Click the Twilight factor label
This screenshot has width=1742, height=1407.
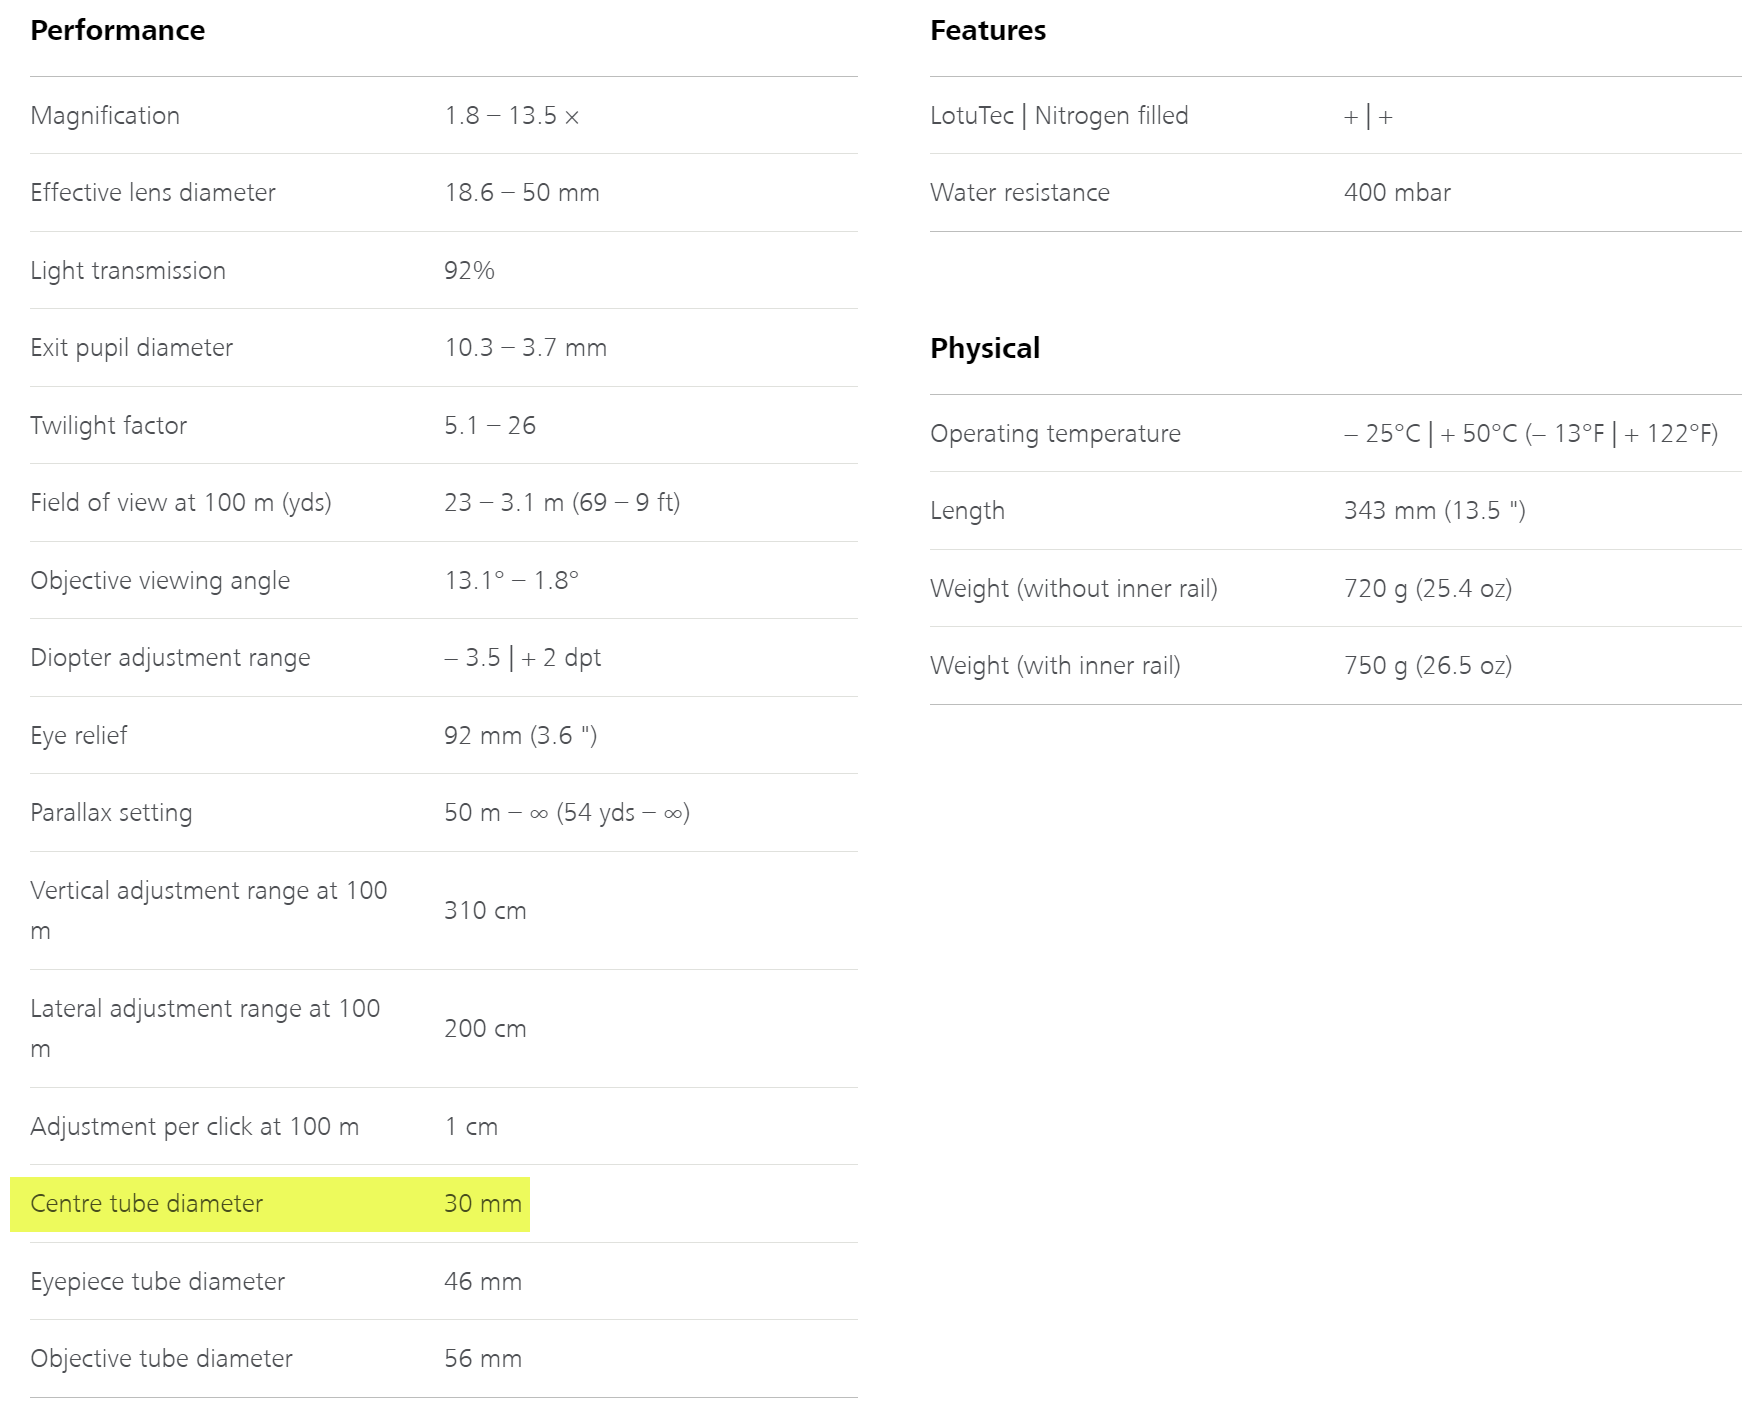coord(108,426)
